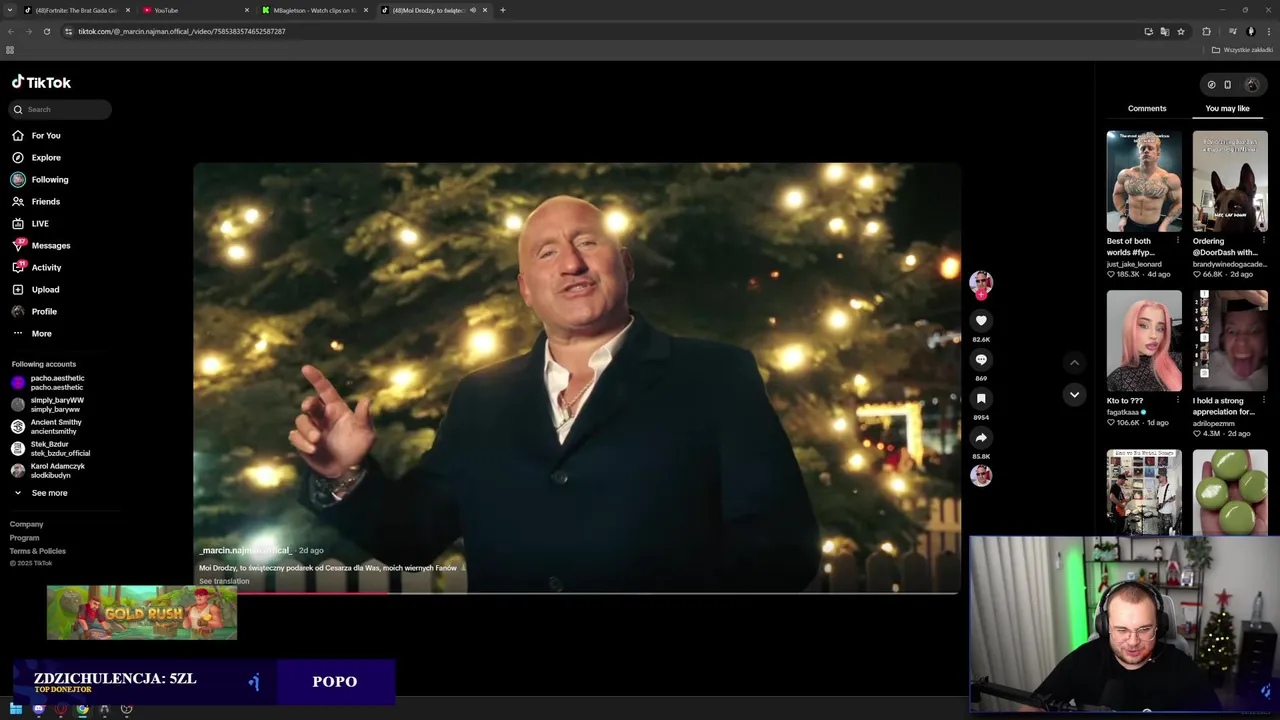Open options for I hold a strong appreciation video

point(1263,400)
